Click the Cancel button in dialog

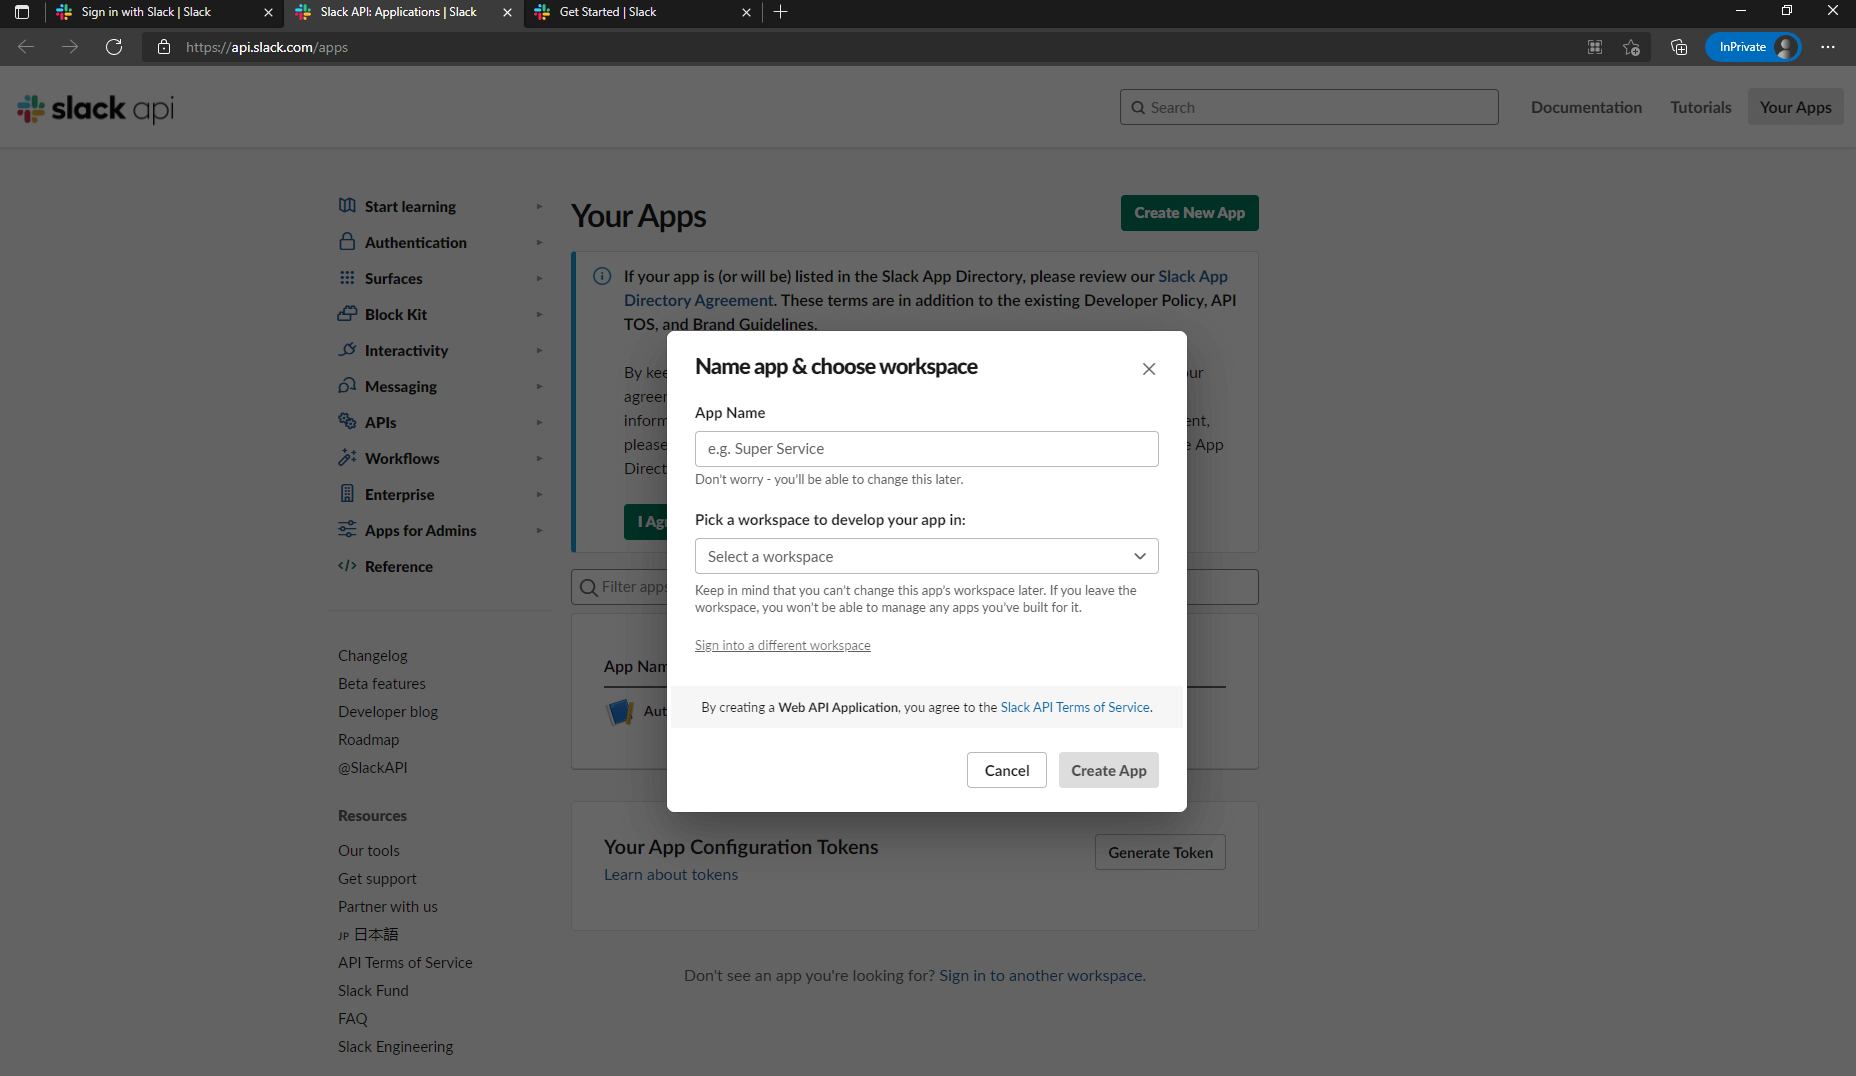(x=1006, y=770)
